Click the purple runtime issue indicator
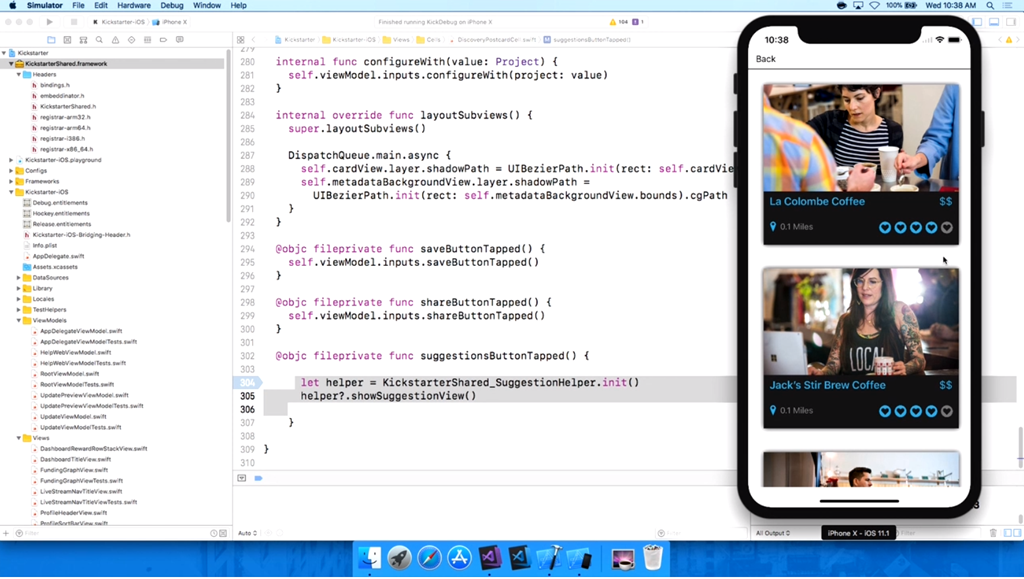Image resolution: width=1024 pixels, height=579 pixels. coord(638,22)
